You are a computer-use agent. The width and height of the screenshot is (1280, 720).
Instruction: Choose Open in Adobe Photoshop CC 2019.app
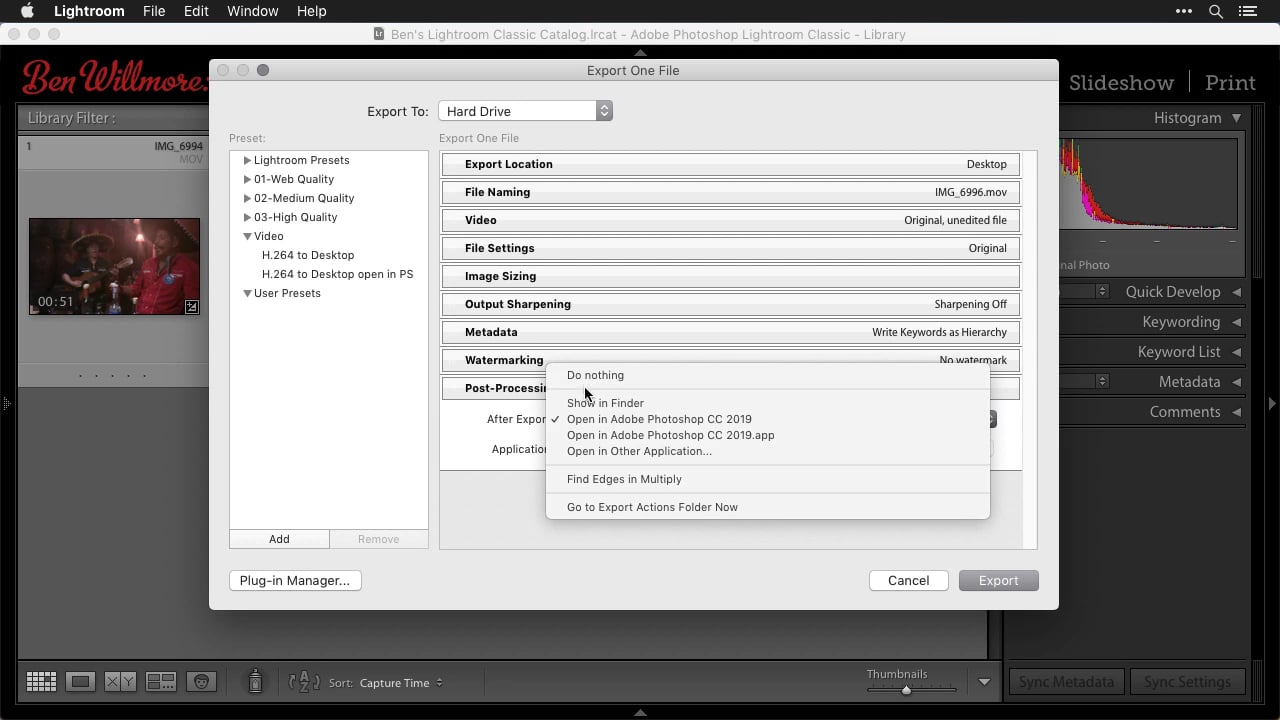point(767,435)
